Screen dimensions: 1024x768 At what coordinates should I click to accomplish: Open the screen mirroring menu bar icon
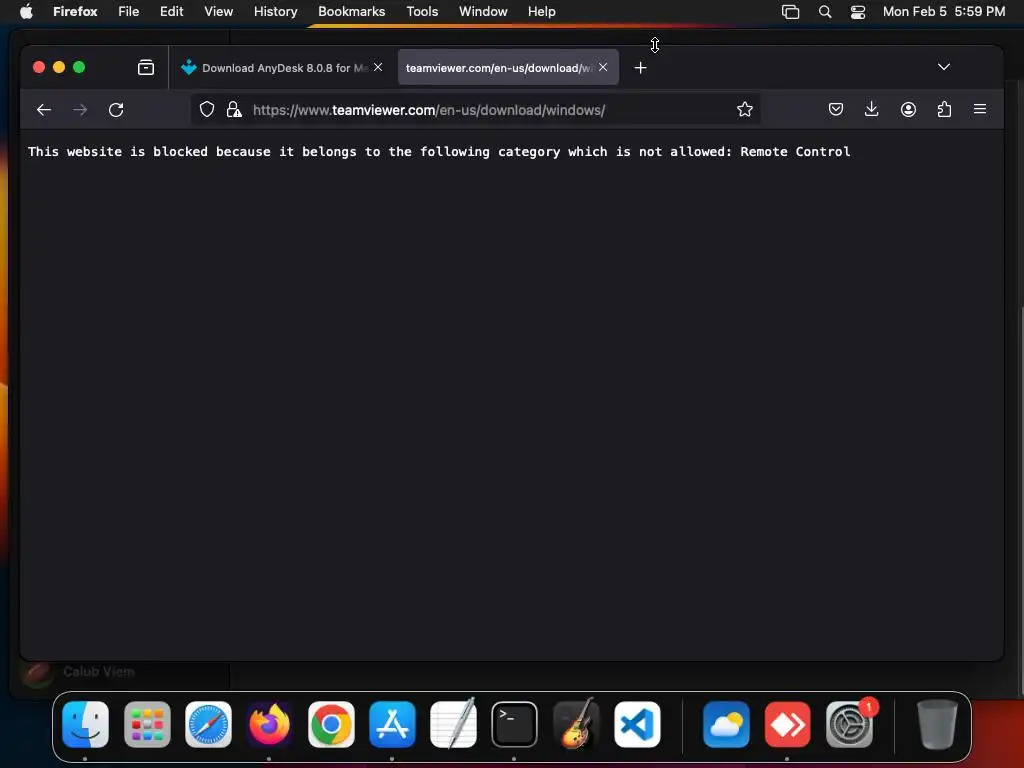pyautogui.click(x=790, y=12)
